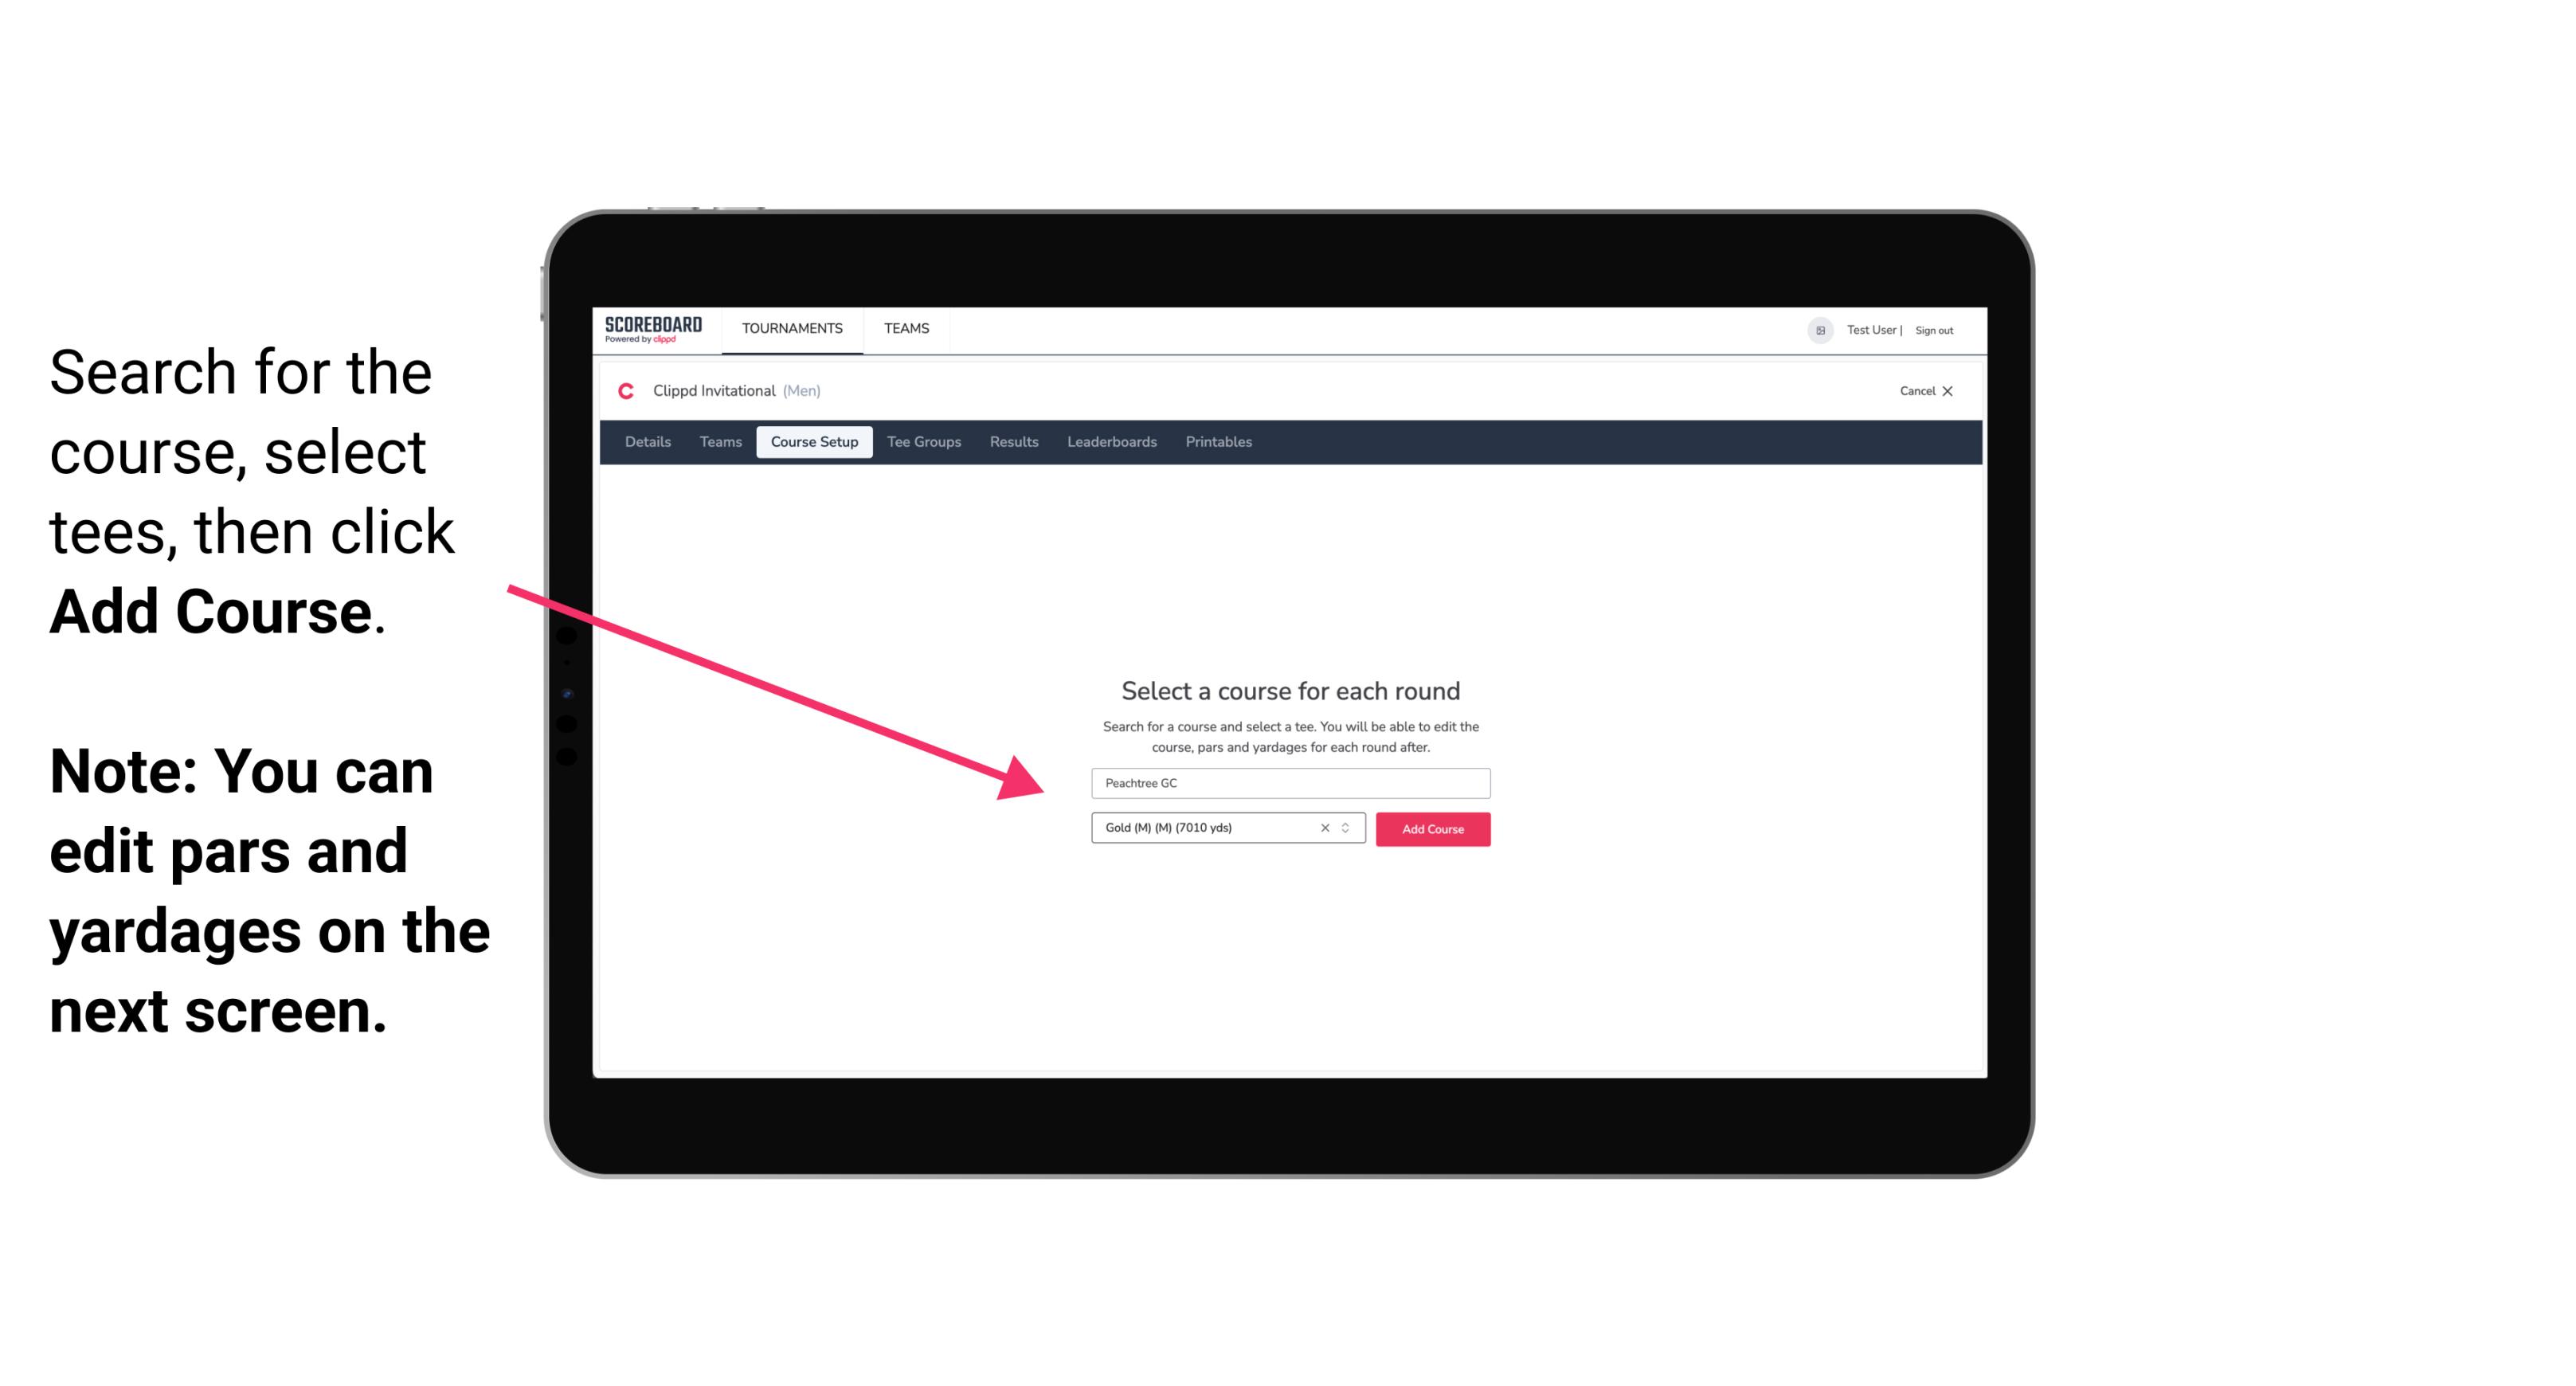Click the Peachtree GC course search field
Viewport: 2576px width, 1386px height.
1286,781
